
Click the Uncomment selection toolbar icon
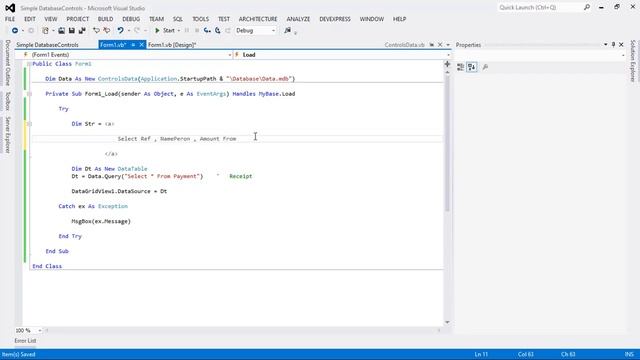pos(107,31)
